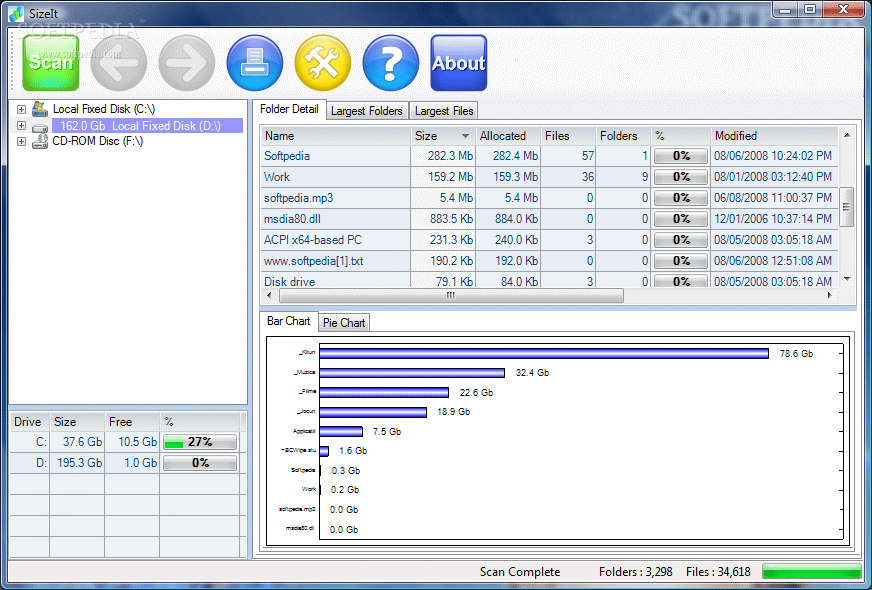872x590 pixels.
Task: Switch to the Largest Folders tab
Action: coord(366,111)
